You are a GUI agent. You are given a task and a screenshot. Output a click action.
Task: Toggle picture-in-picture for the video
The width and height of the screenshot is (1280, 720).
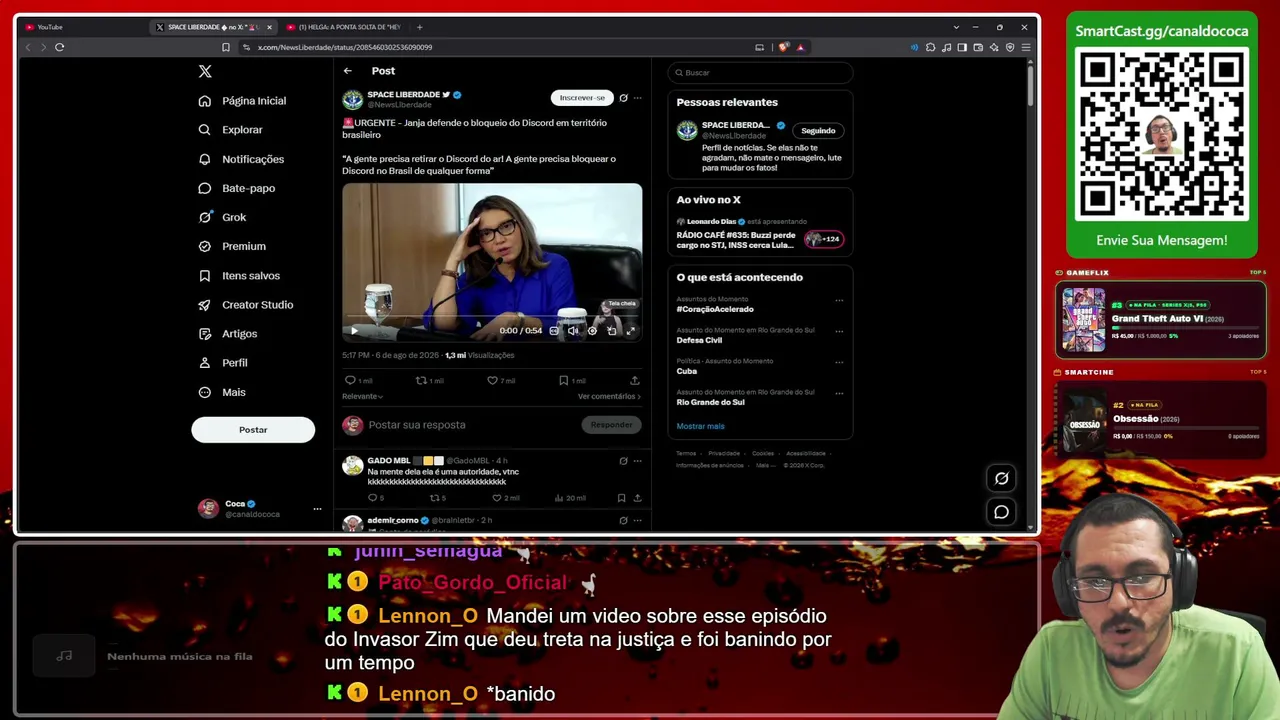point(611,331)
